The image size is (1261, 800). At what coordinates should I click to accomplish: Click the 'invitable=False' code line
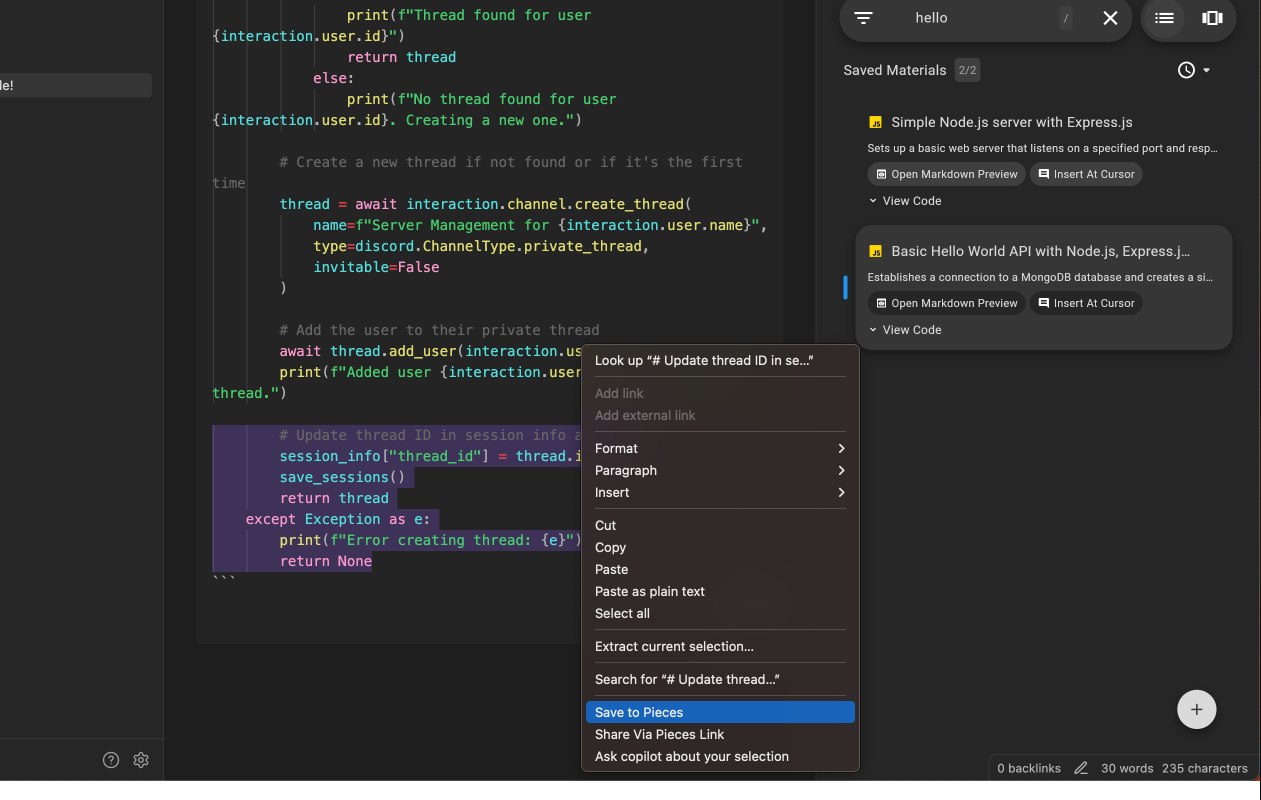pyautogui.click(x=376, y=267)
